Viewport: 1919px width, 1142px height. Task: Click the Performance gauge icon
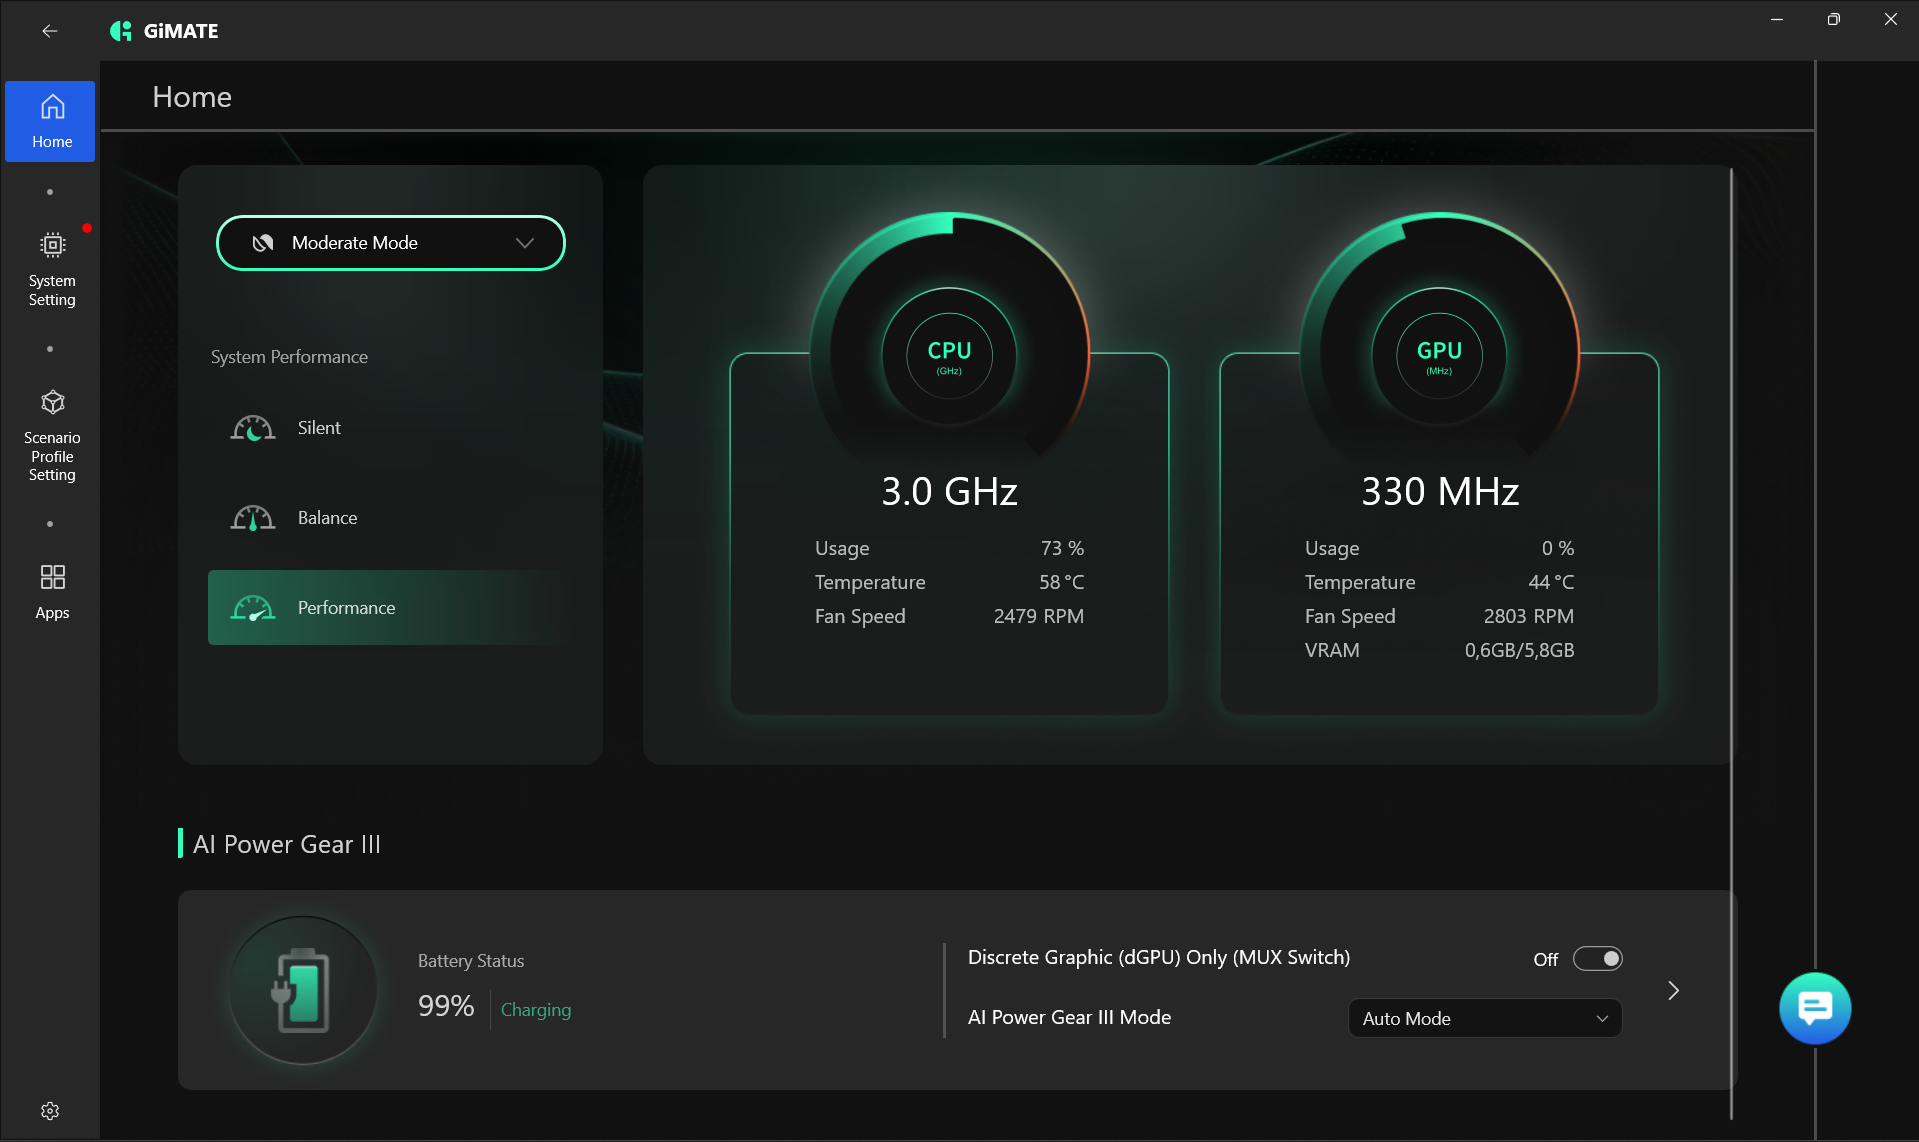coord(253,608)
